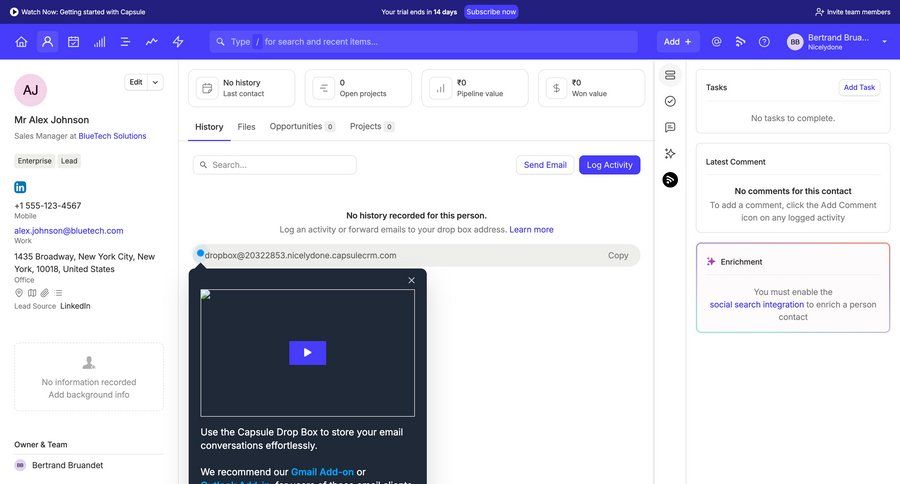The image size is (900, 484).
Task: Open the tasks checkmark icon in side rail
Action: coord(670,102)
